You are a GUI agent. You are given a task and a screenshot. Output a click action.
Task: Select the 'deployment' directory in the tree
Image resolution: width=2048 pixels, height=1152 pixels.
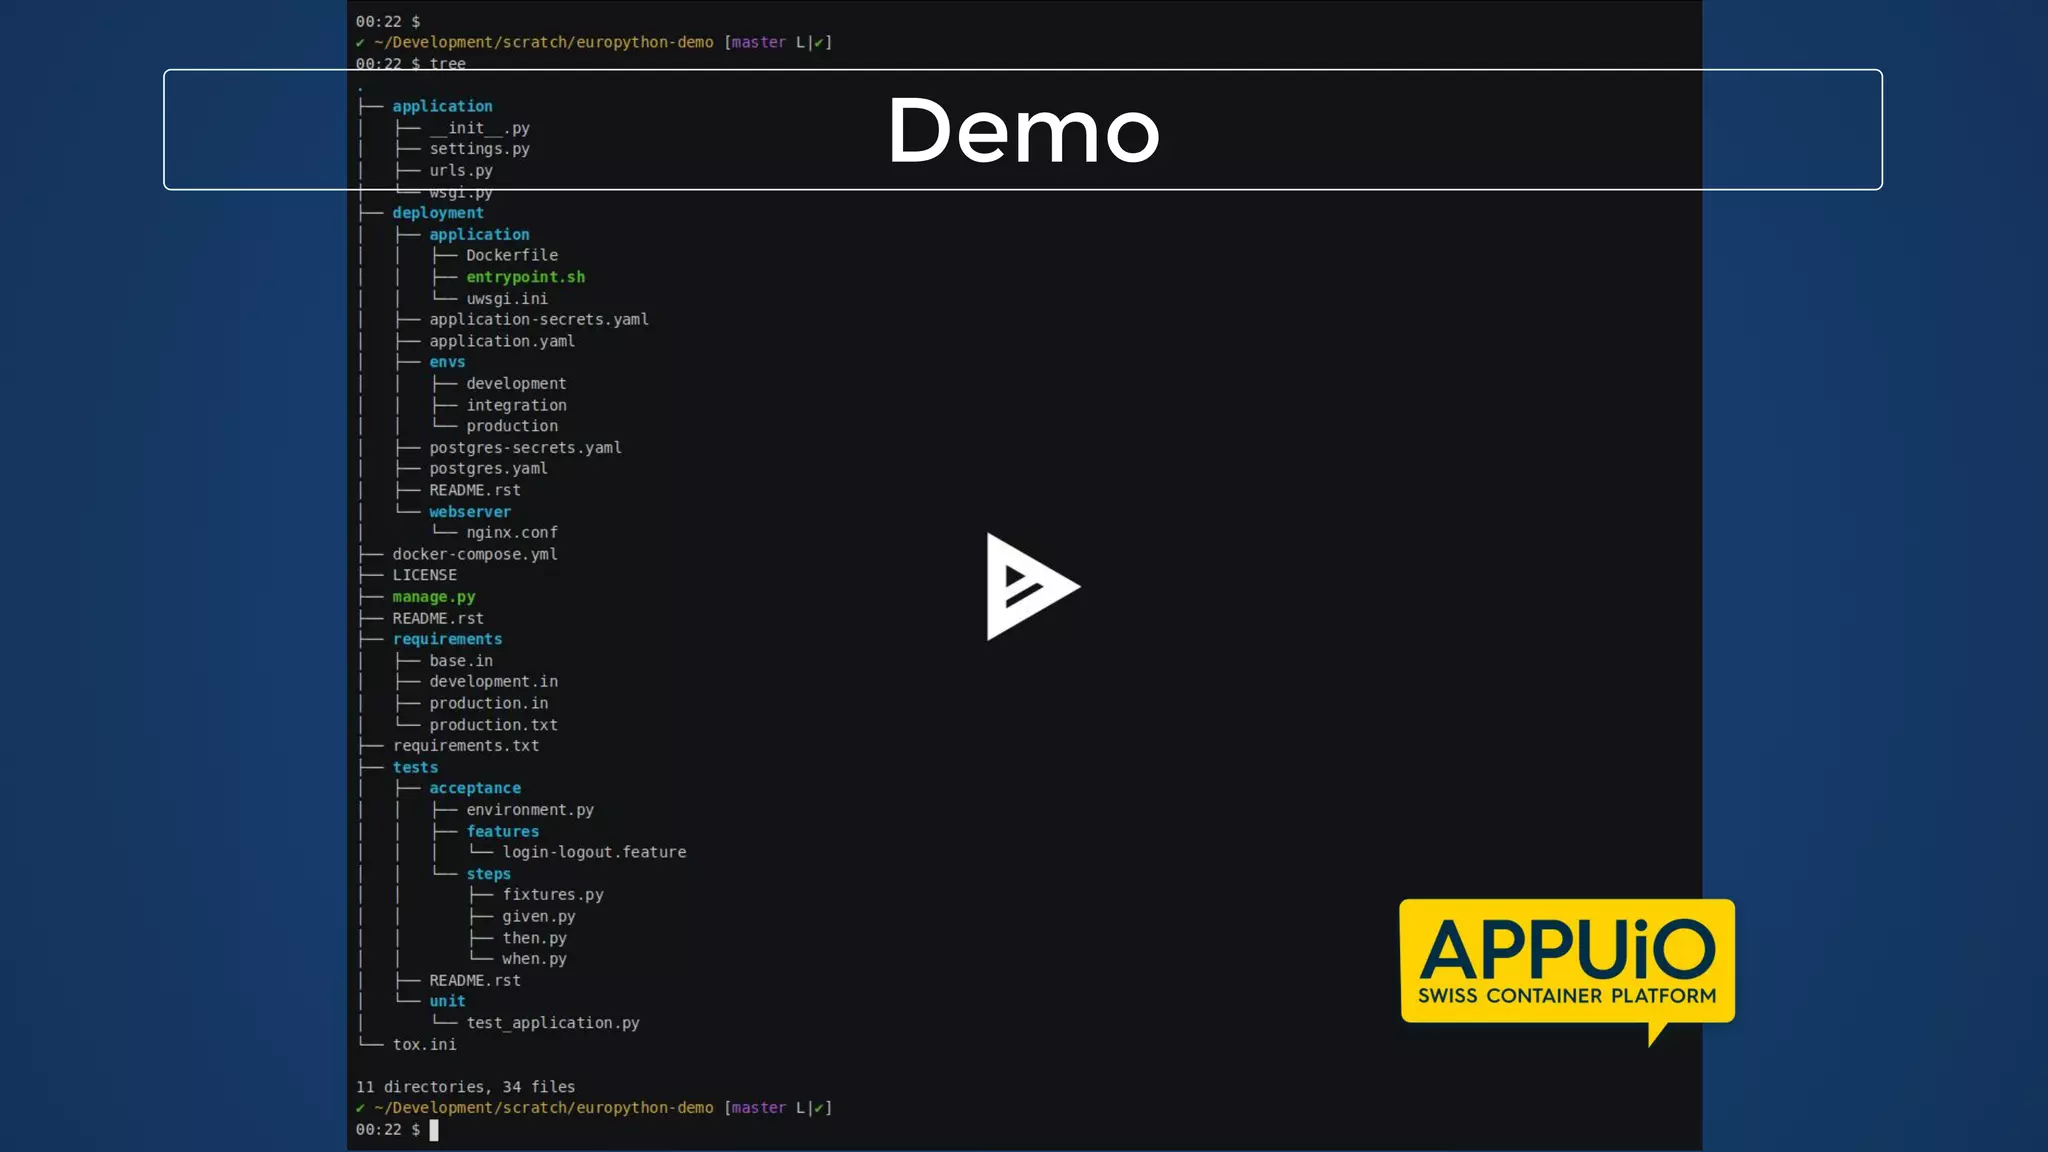[438, 213]
